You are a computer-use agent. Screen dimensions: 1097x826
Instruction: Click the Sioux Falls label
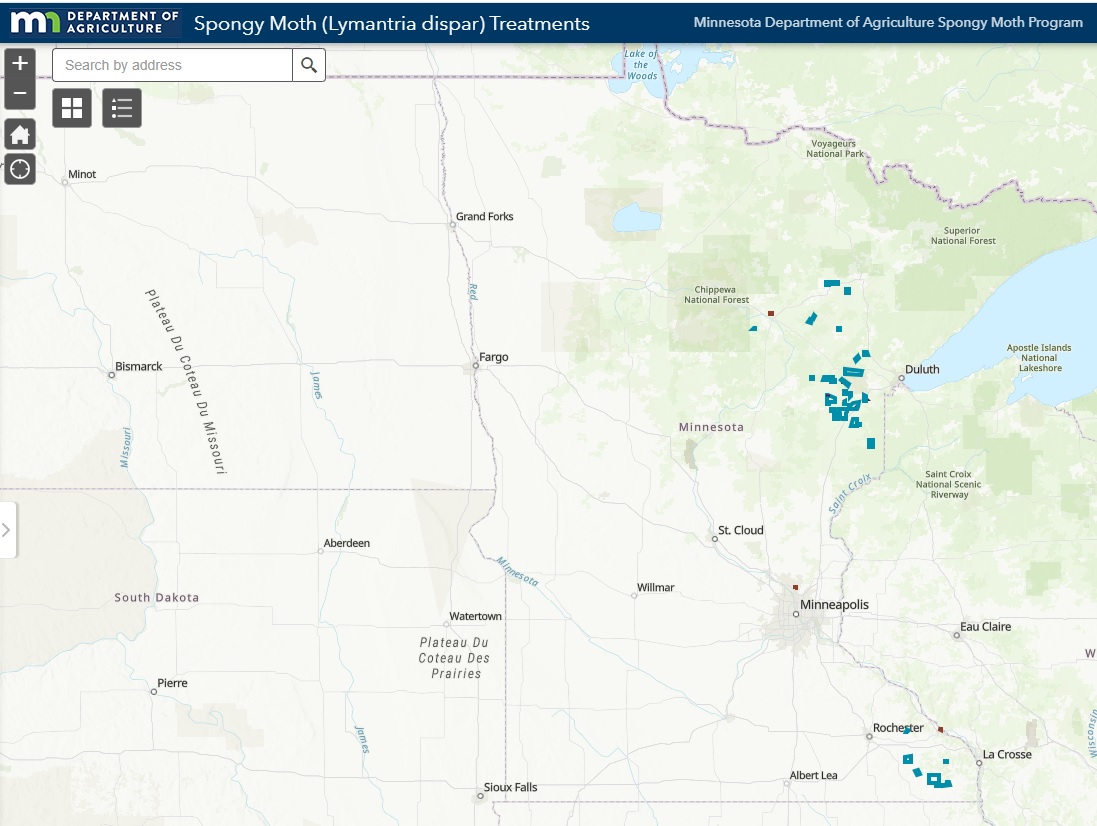coord(510,787)
